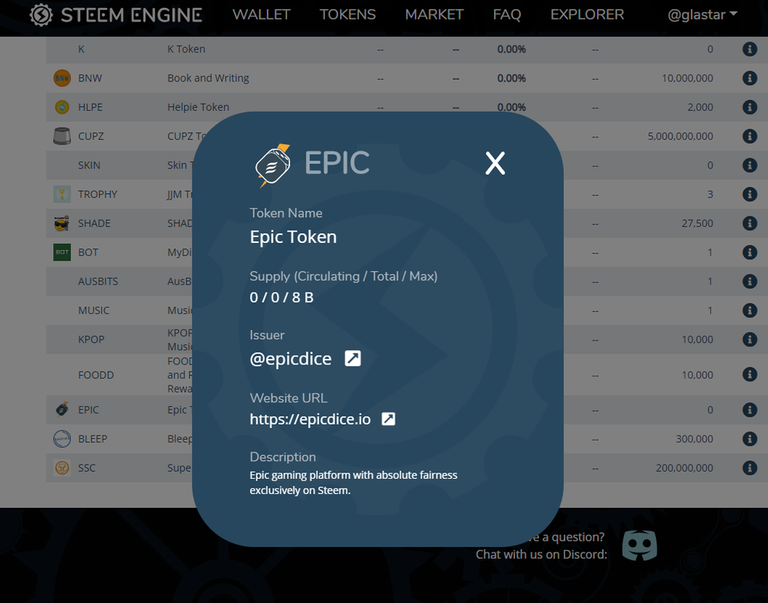Screen dimensions: 768x603
Task: Open the WALLET menu item
Action: pyautogui.click(x=261, y=15)
